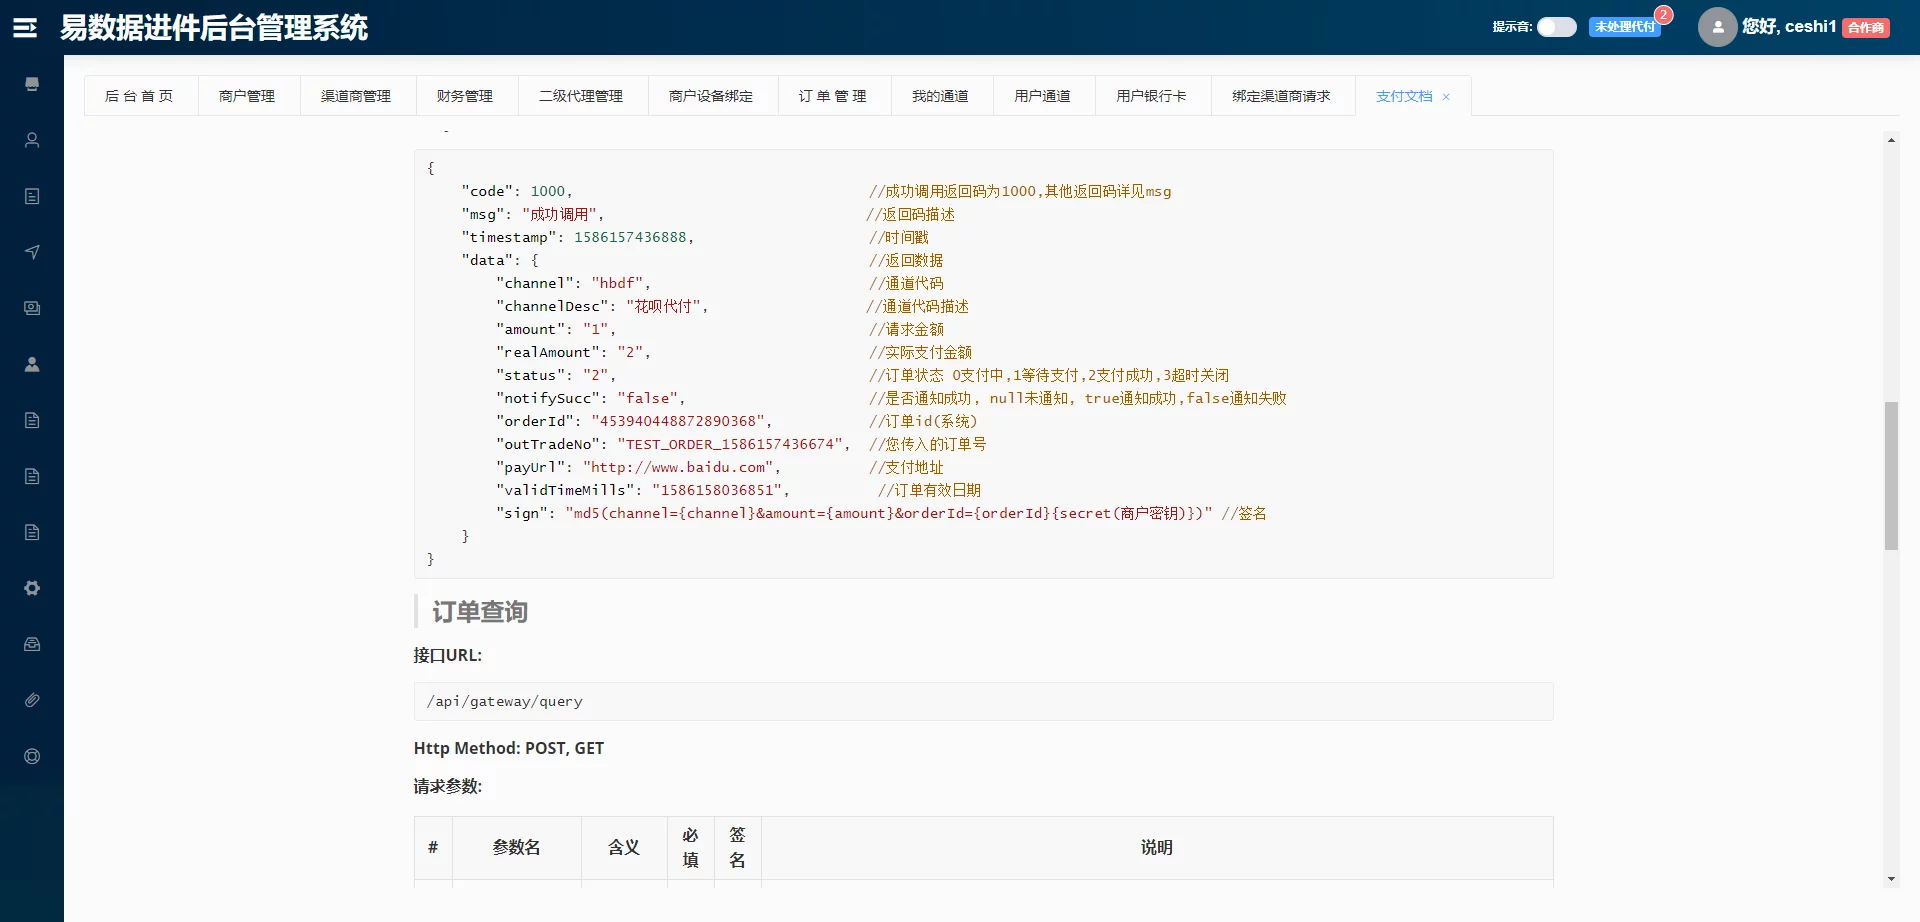
Task: Click the scrollbar down arrow
Action: 1891,879
